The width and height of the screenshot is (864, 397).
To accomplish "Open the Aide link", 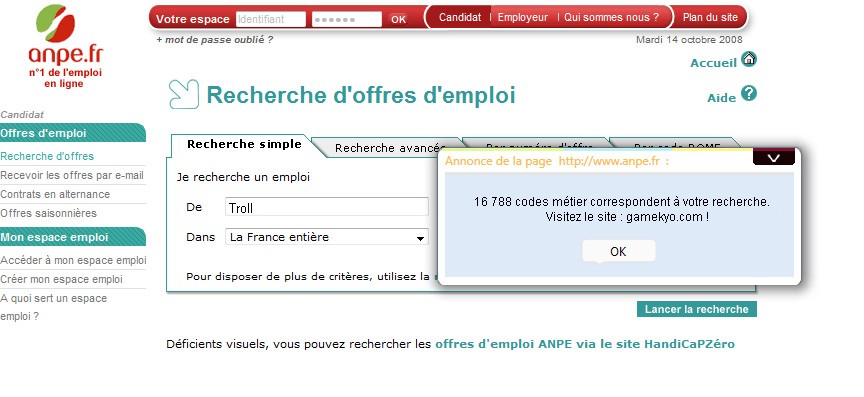I will (721, 98).
